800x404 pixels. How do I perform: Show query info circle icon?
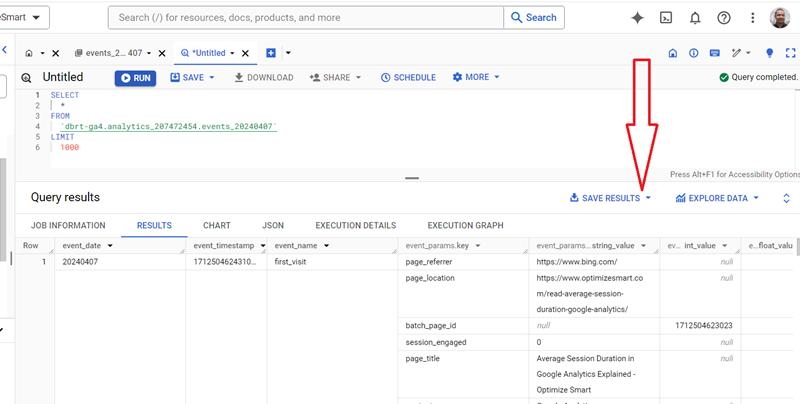(693, 53)
